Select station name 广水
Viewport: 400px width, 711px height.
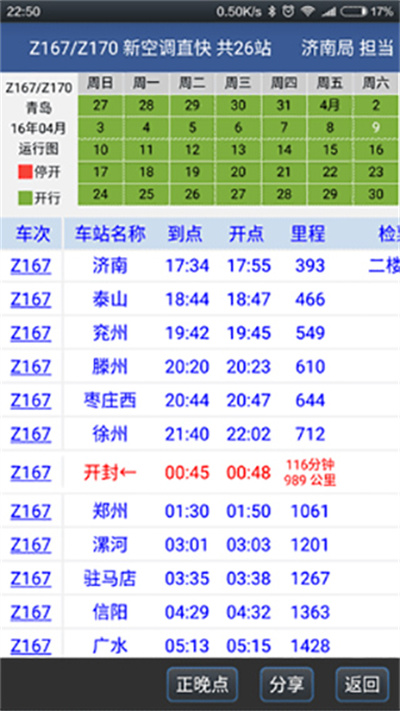pyautogui.click(x=110, y=646)
